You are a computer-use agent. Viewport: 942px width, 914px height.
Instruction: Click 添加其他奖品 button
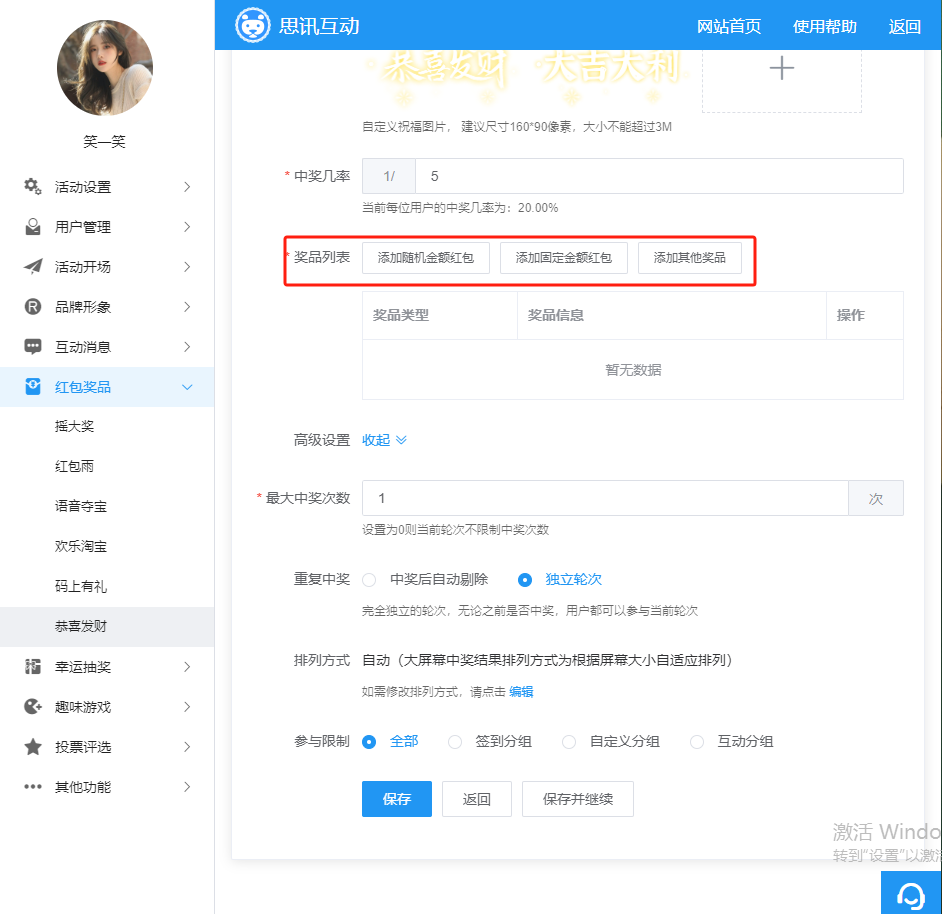tap(690, 258)
